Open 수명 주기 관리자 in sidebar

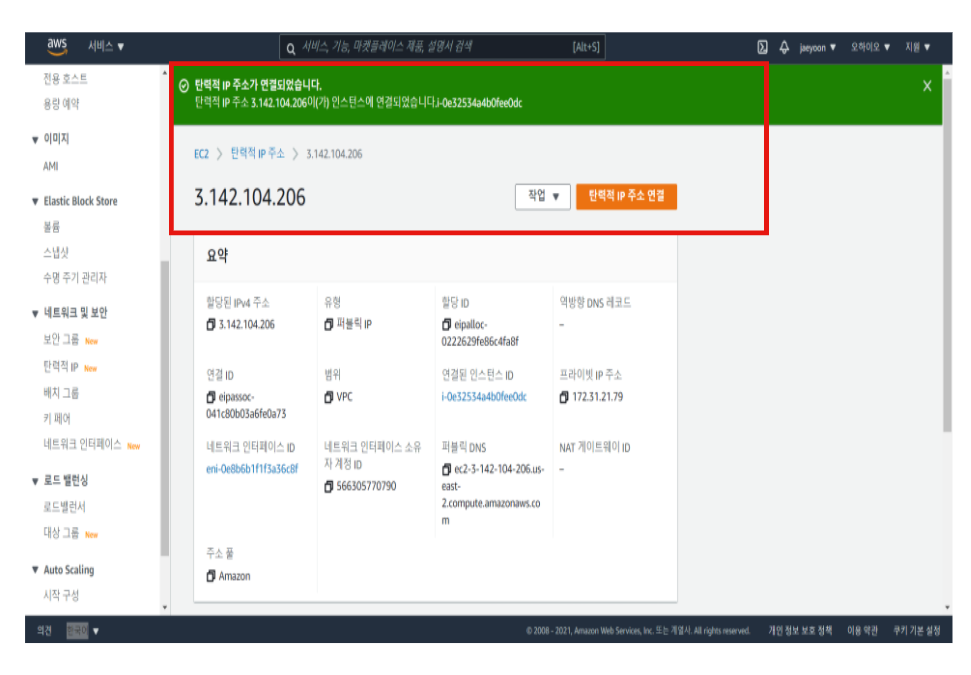75,277
